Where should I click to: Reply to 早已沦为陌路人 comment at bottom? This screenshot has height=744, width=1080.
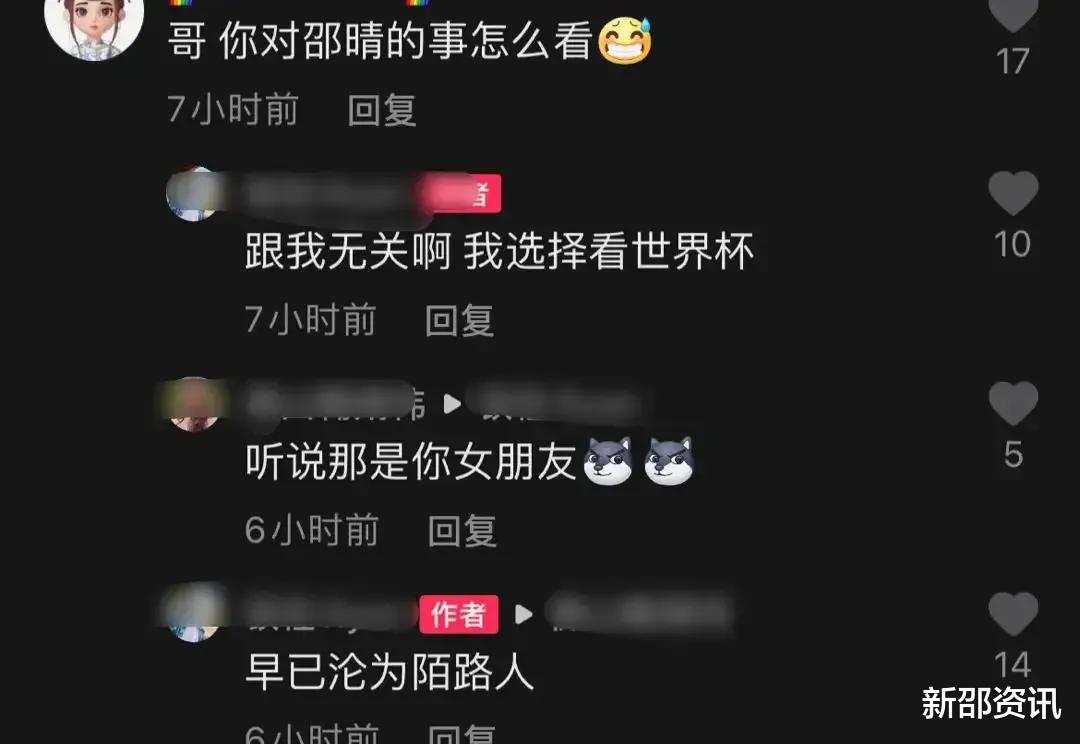(462, 734)
